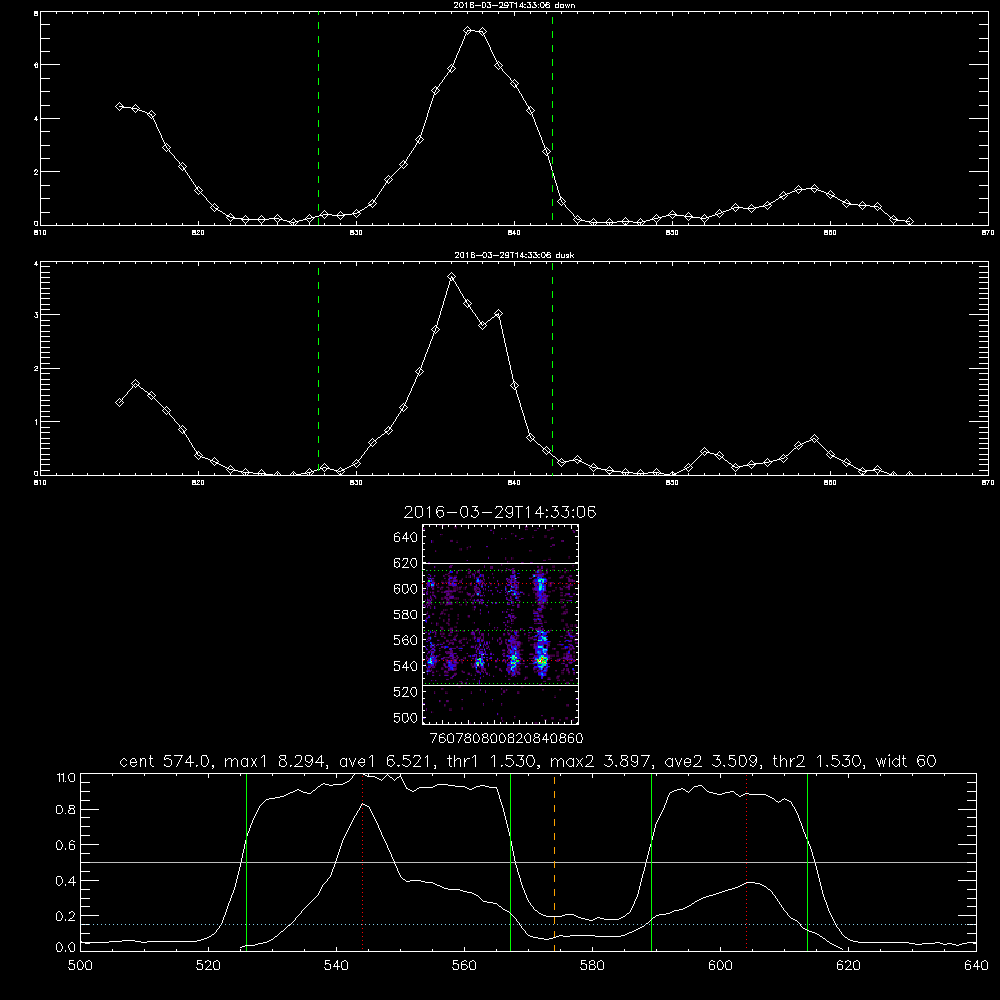This screenshot has width=1000, height=1000.
Task: Click the 0.6 label on bottom plot y-axis
Action: [x=66, y=845]
